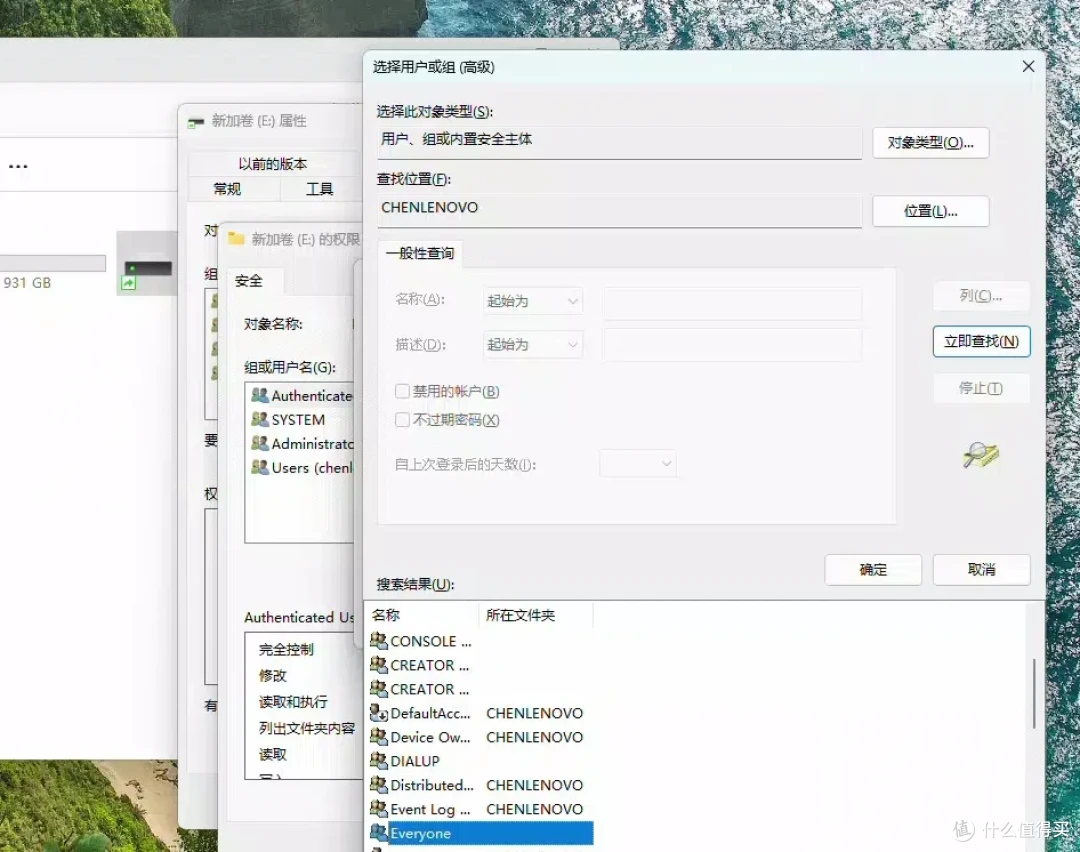The width and height of the screenshot is (1080, 852).
Task: Click the 名称 column header
Action: 422,615
